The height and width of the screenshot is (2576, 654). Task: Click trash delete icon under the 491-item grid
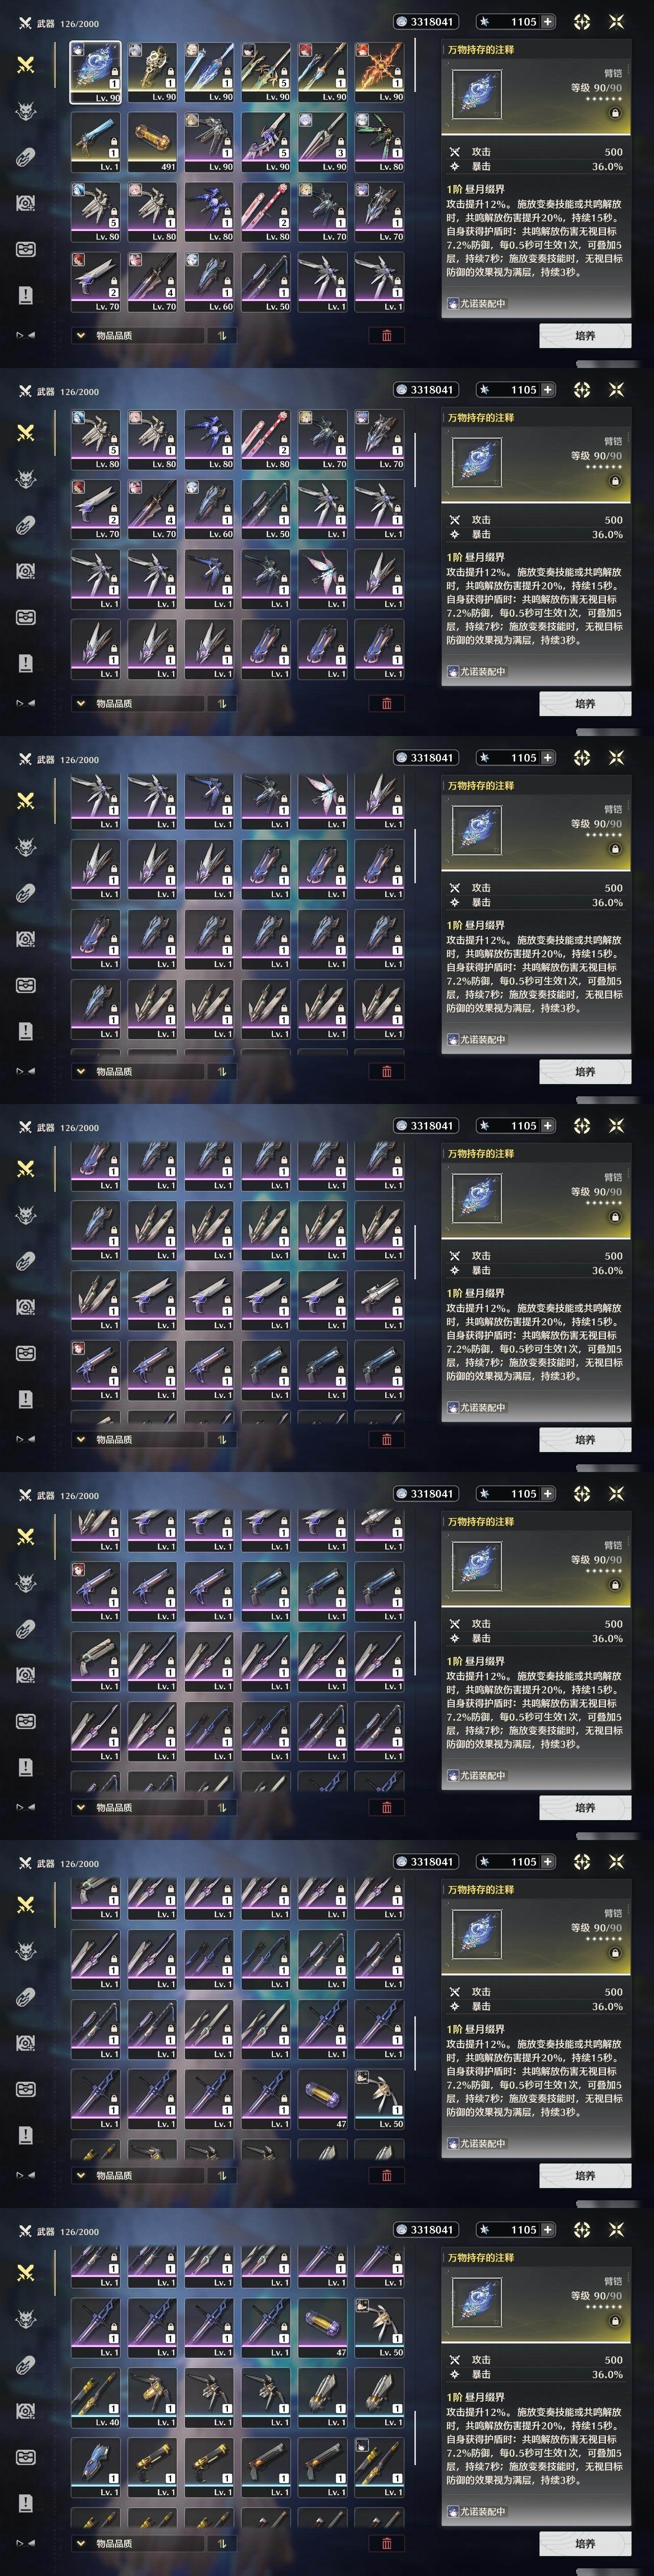(x=387, y=336)
